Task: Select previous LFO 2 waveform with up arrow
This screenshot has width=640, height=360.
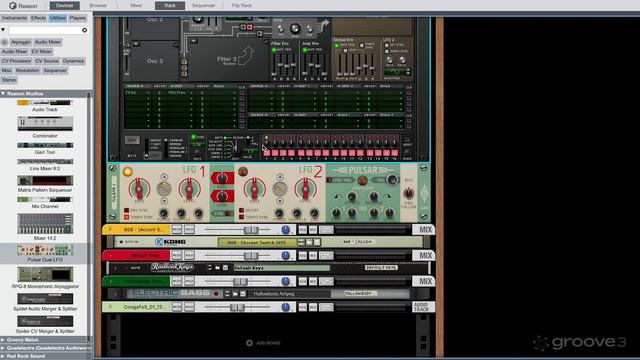Action: point(280,177)
